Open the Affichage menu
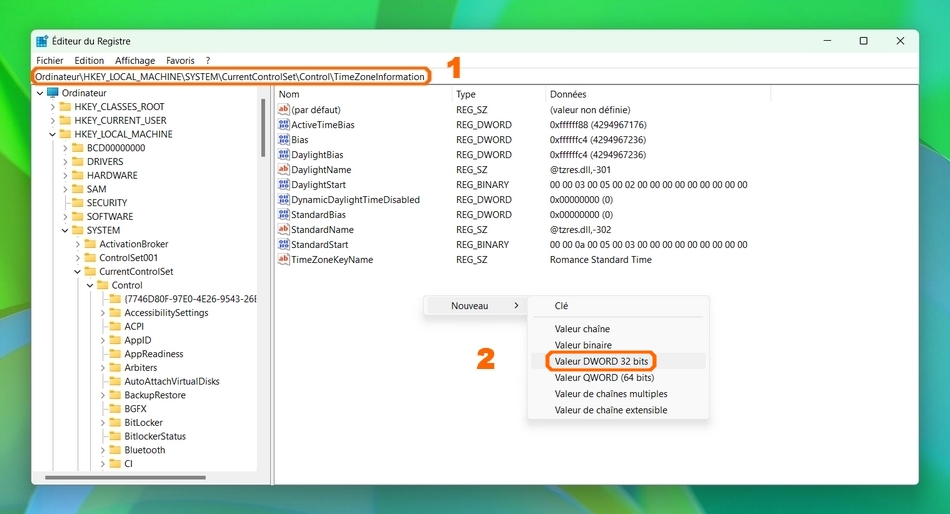Screen dimensions: 950x514 point(135,61)
